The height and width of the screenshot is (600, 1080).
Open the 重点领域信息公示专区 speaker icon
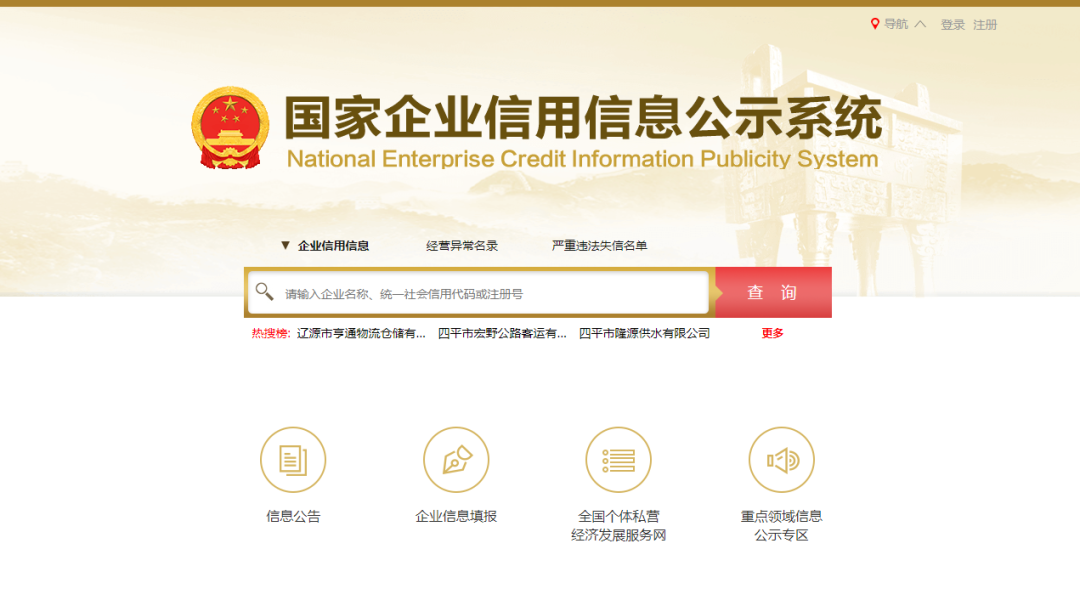click(781, 459)
